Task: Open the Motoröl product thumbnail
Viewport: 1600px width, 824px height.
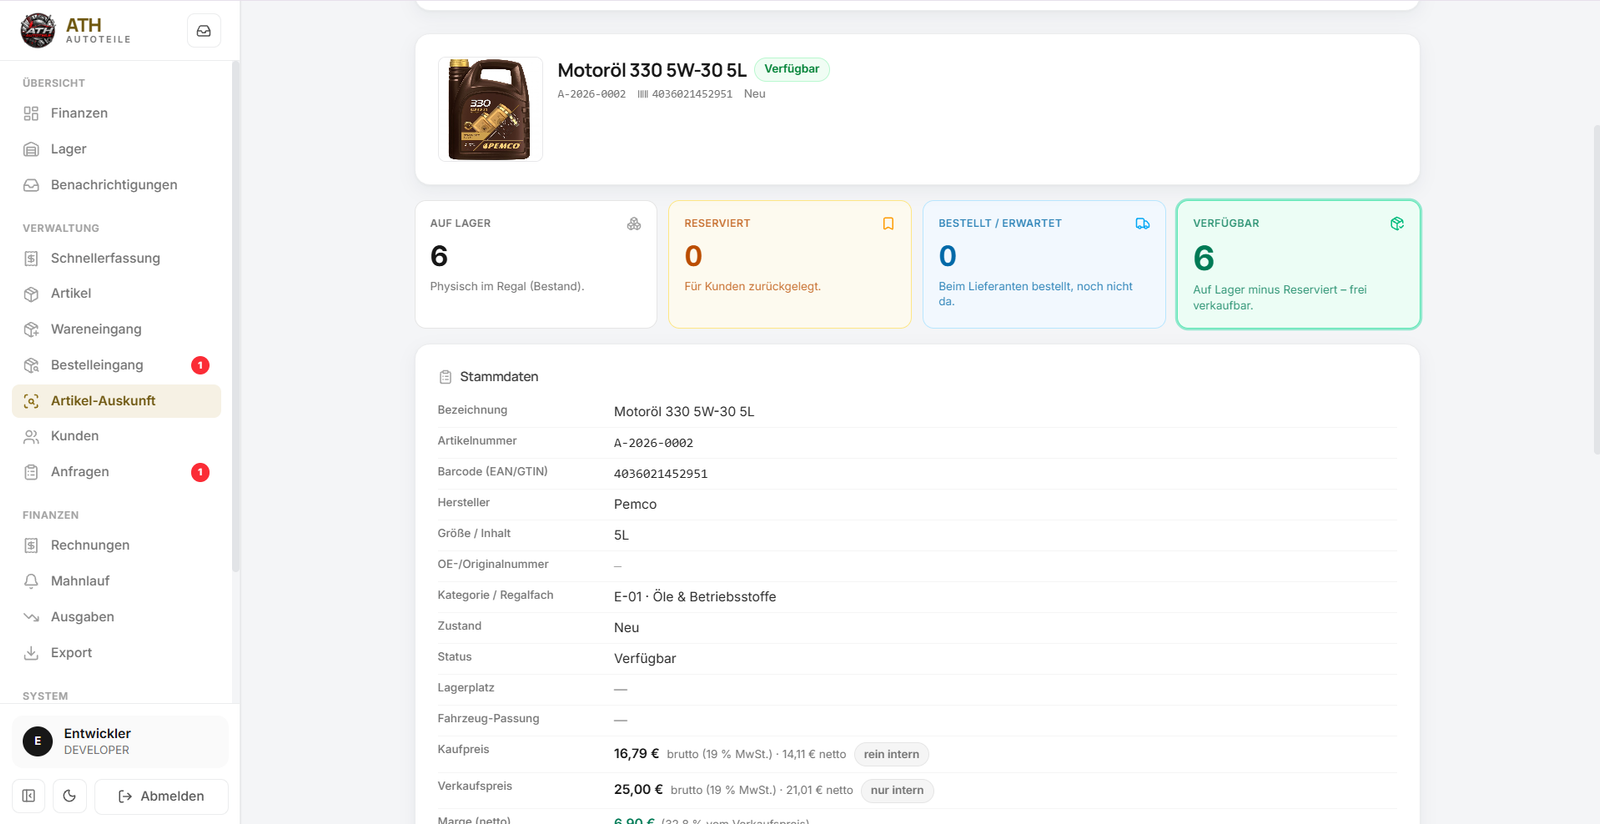Action: [490, 109]
